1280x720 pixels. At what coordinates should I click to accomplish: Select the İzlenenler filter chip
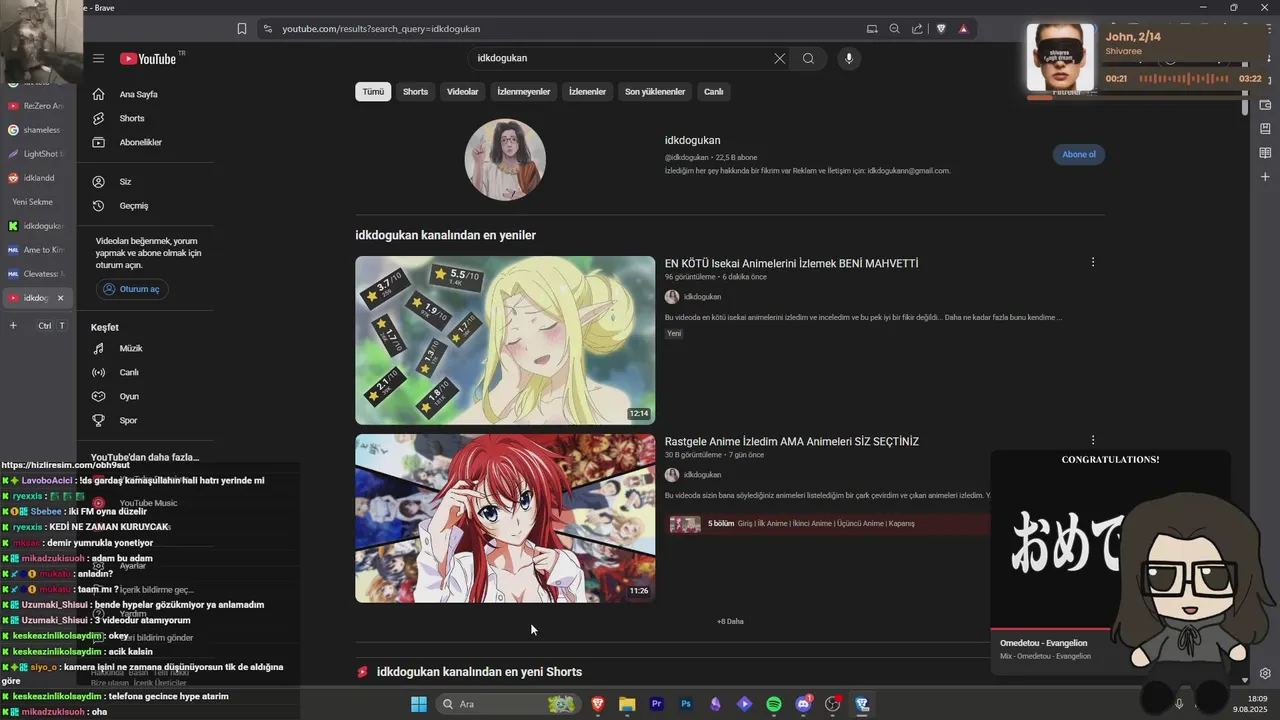click(x=587, y=91)
